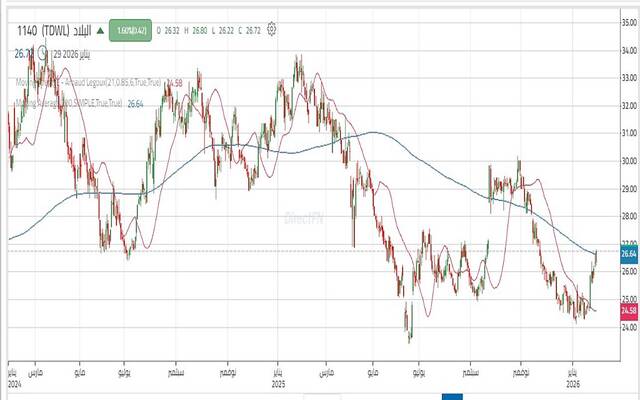
Task: Click the clock icon beside the date
Action: tap(46, 52)
